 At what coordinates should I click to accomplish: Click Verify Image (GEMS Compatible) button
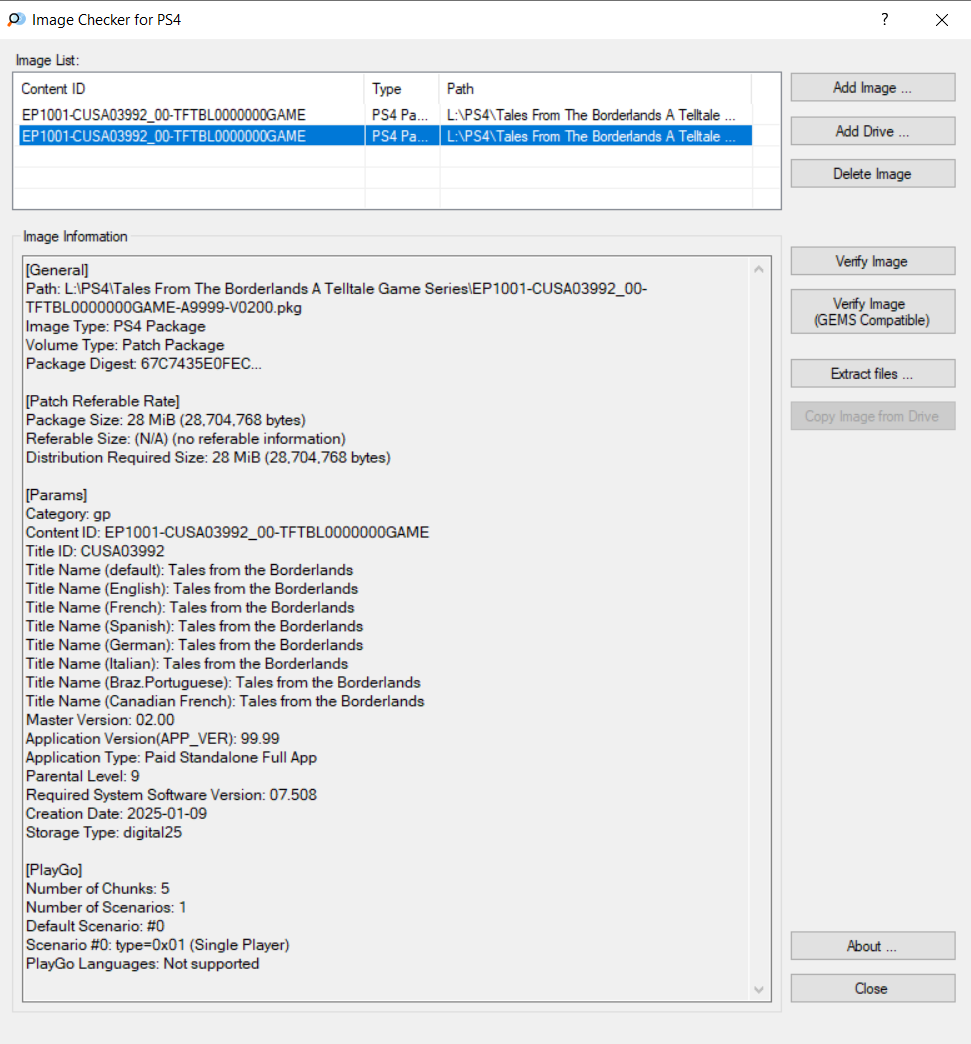[872, 312]
